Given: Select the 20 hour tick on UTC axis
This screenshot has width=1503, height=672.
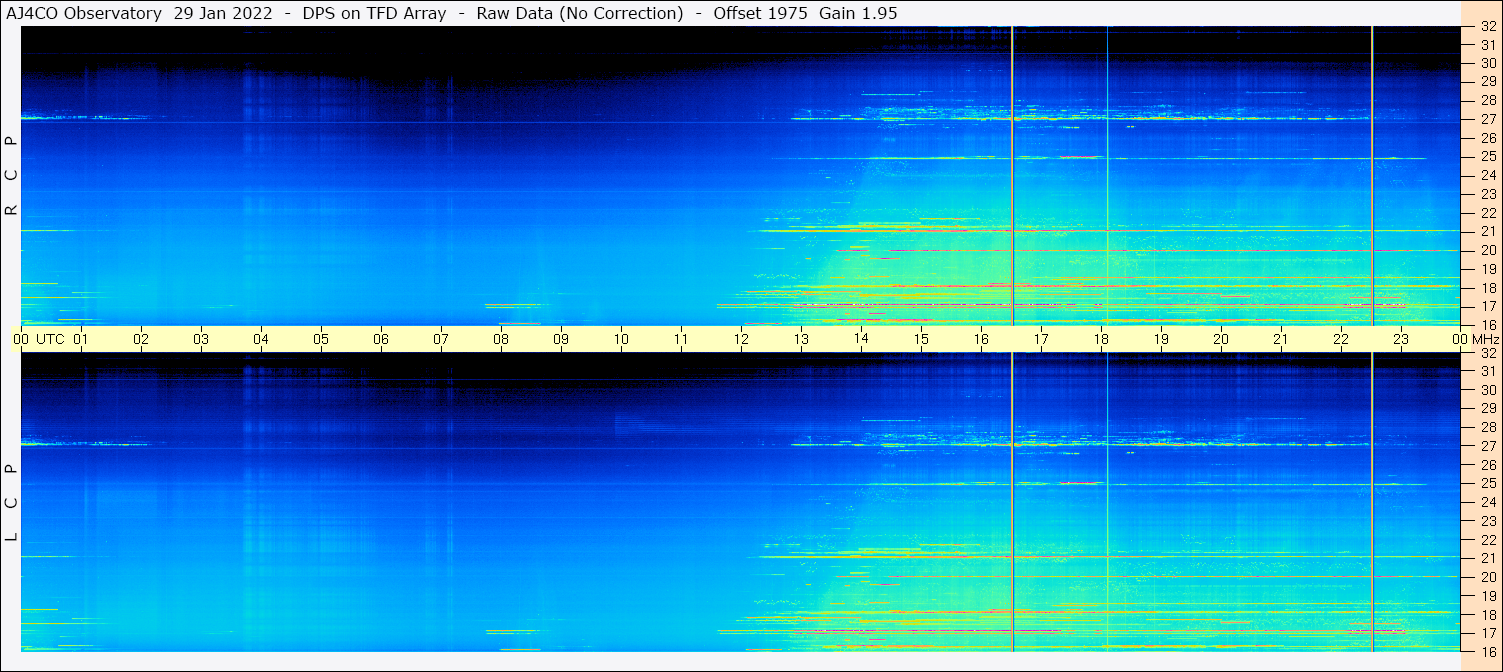Looking at the screenshot, I should pos(1221,339).
